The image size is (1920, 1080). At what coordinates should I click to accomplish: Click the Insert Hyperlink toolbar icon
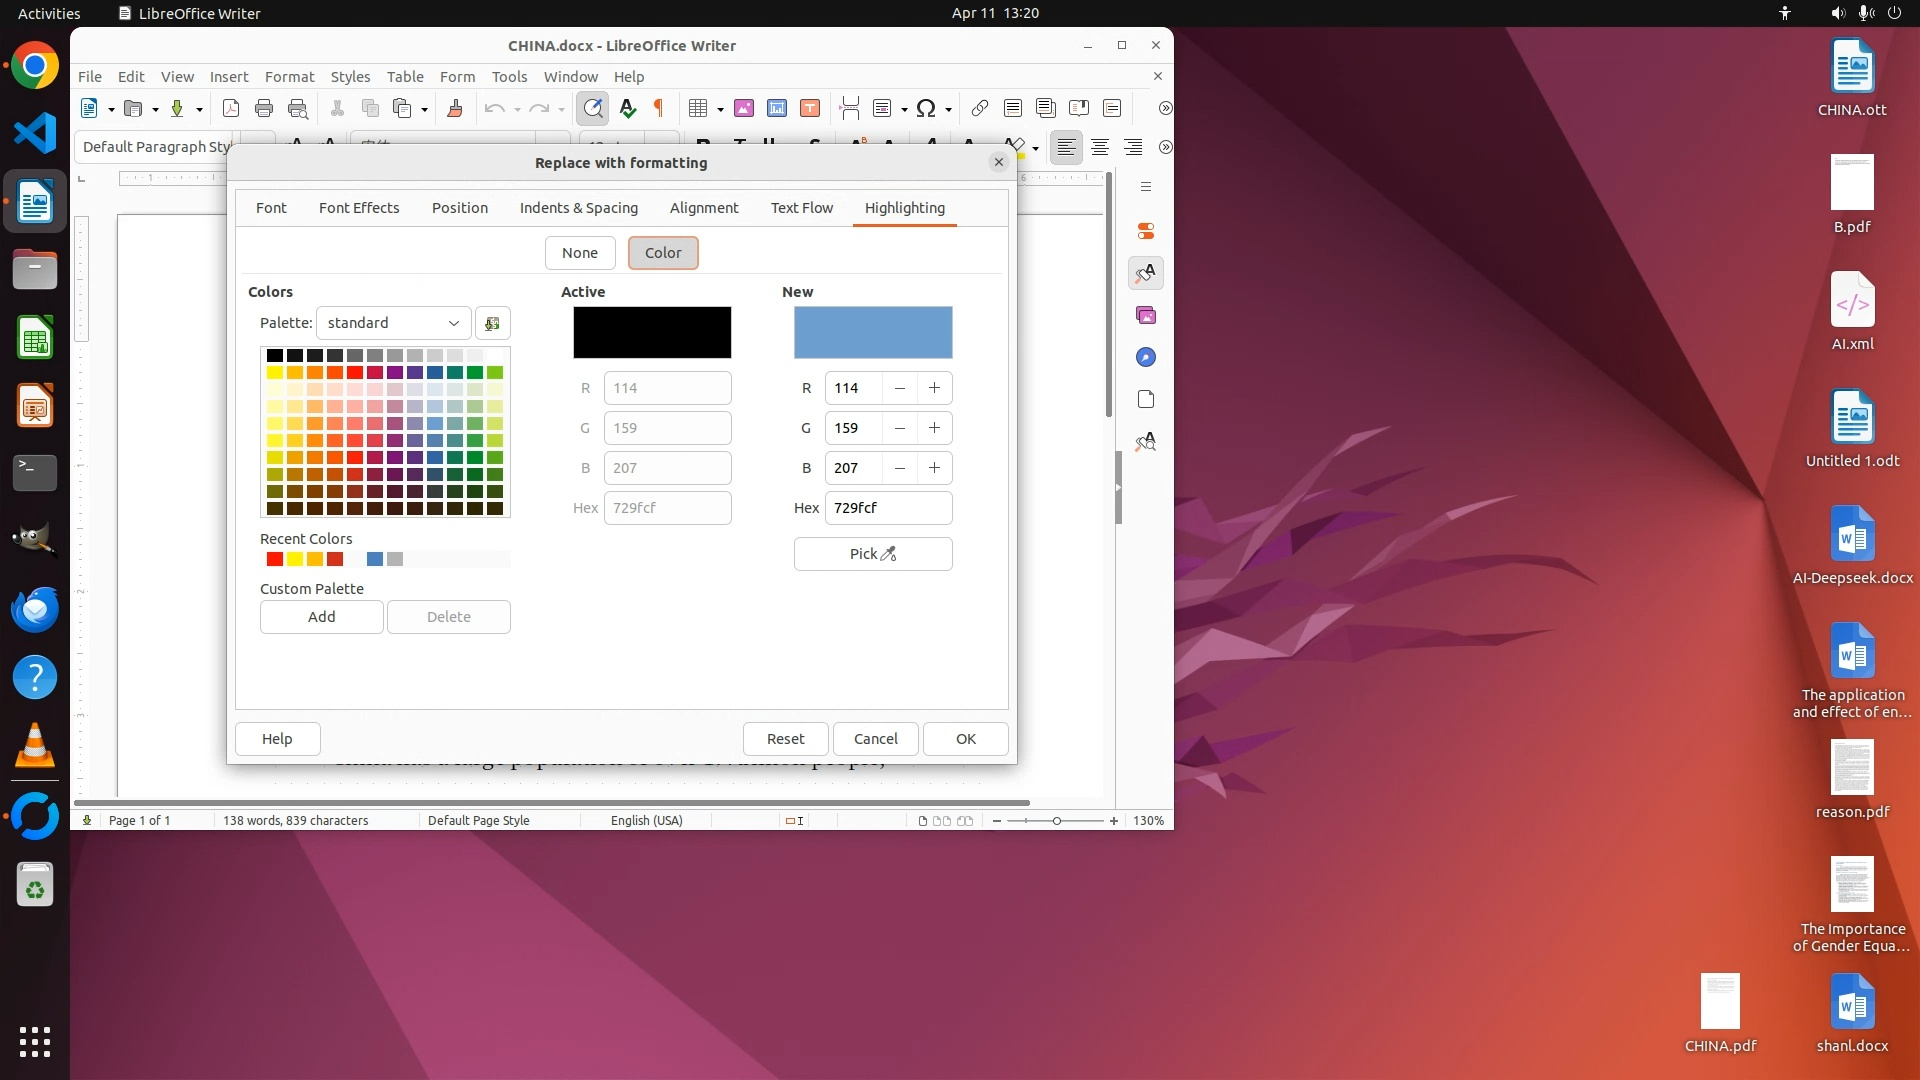(980, 108)
